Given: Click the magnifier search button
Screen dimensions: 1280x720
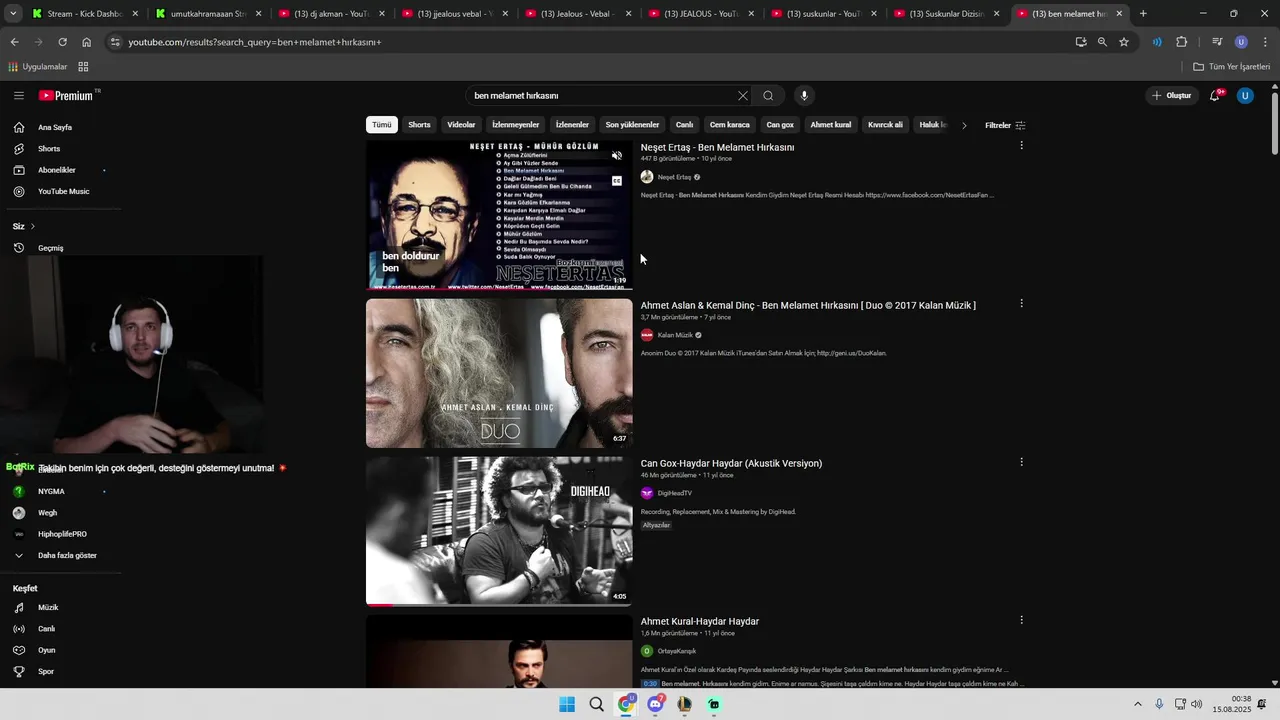Looking at the screenshot, I should [768, 96].
